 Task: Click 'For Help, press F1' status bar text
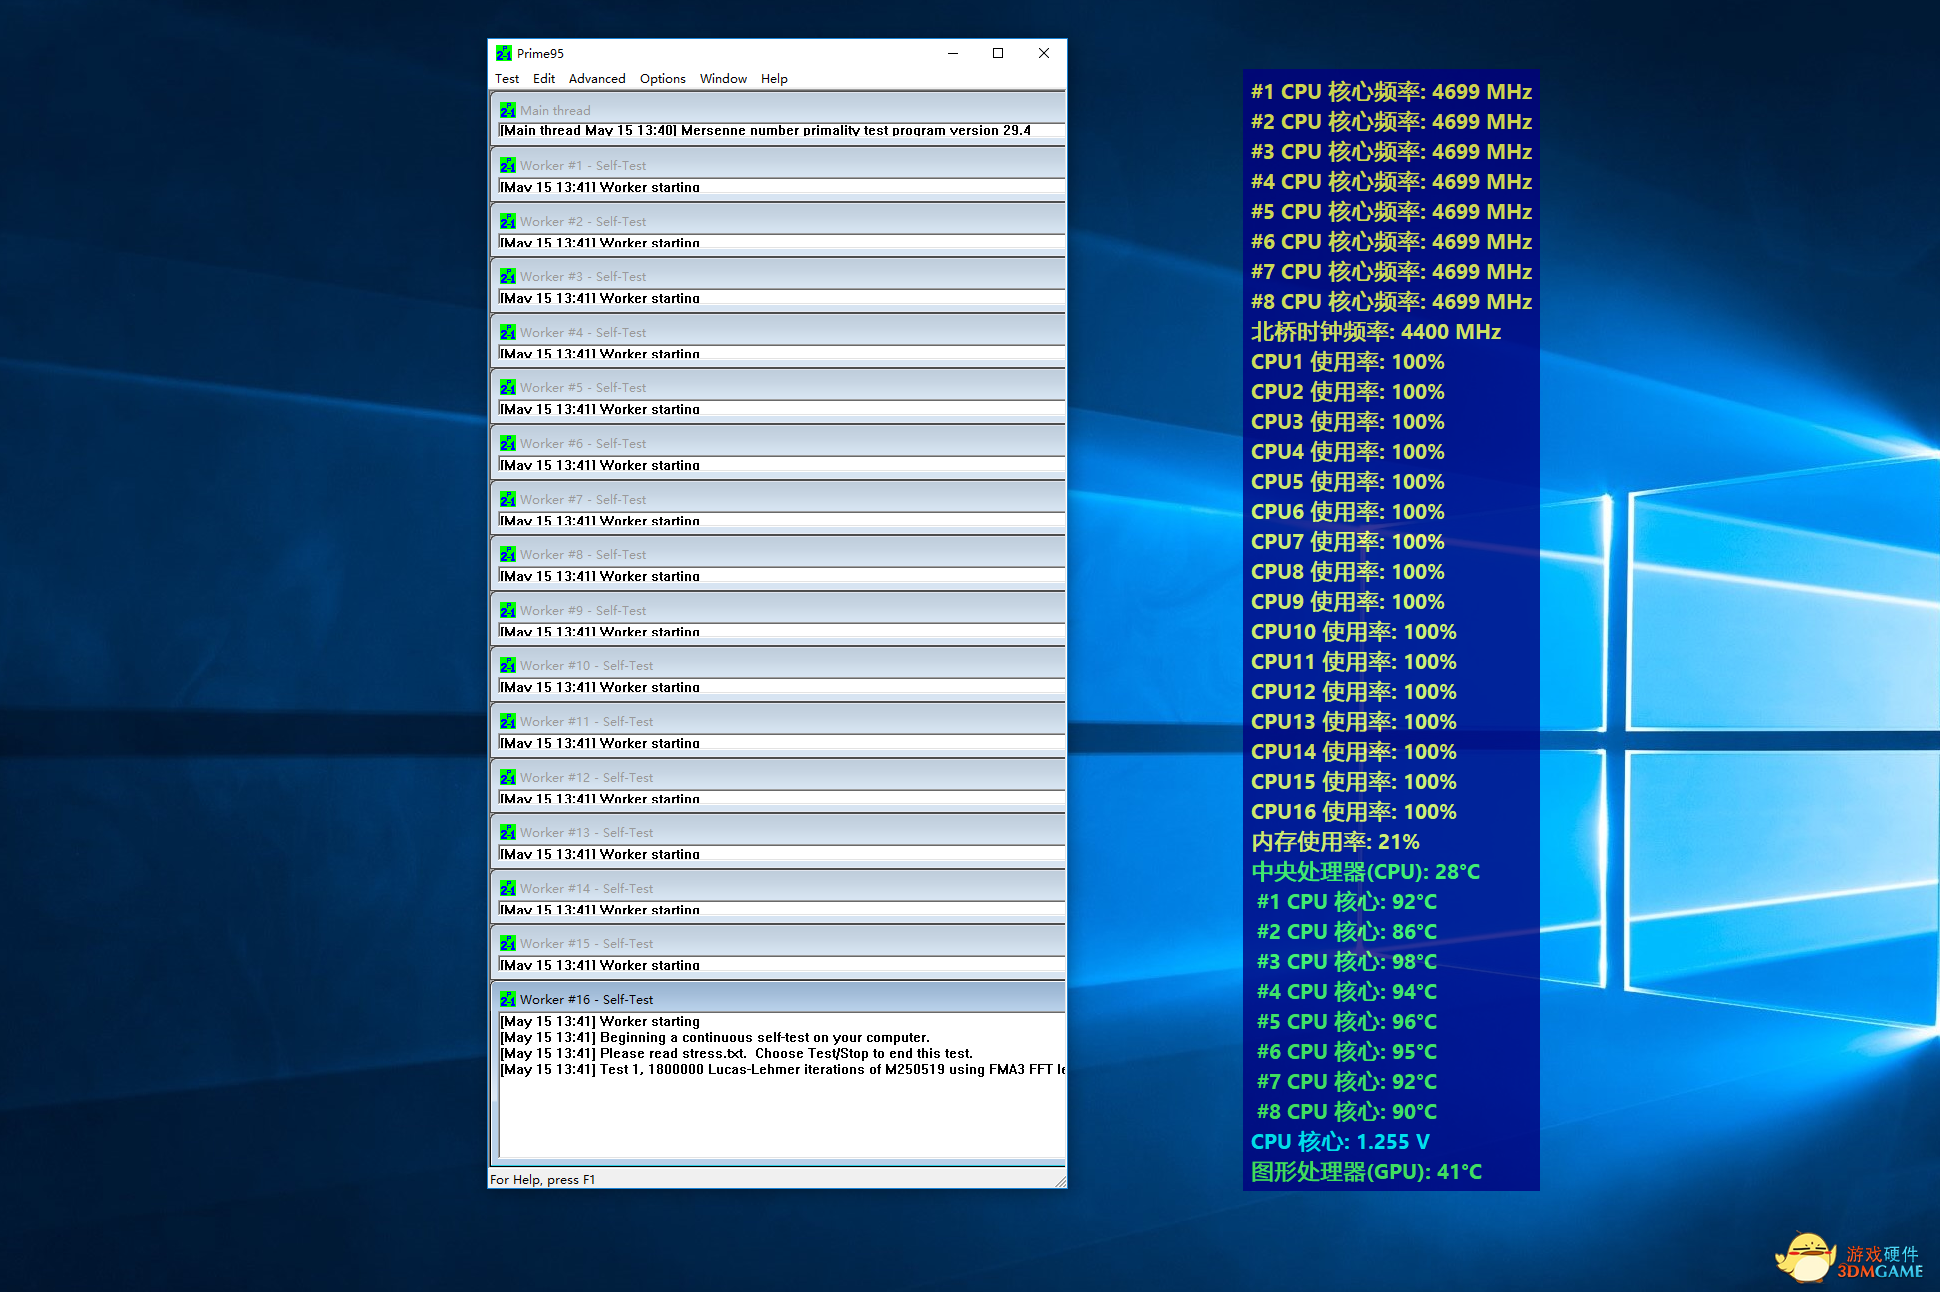pyautogui.click(x=543, y=1180)
